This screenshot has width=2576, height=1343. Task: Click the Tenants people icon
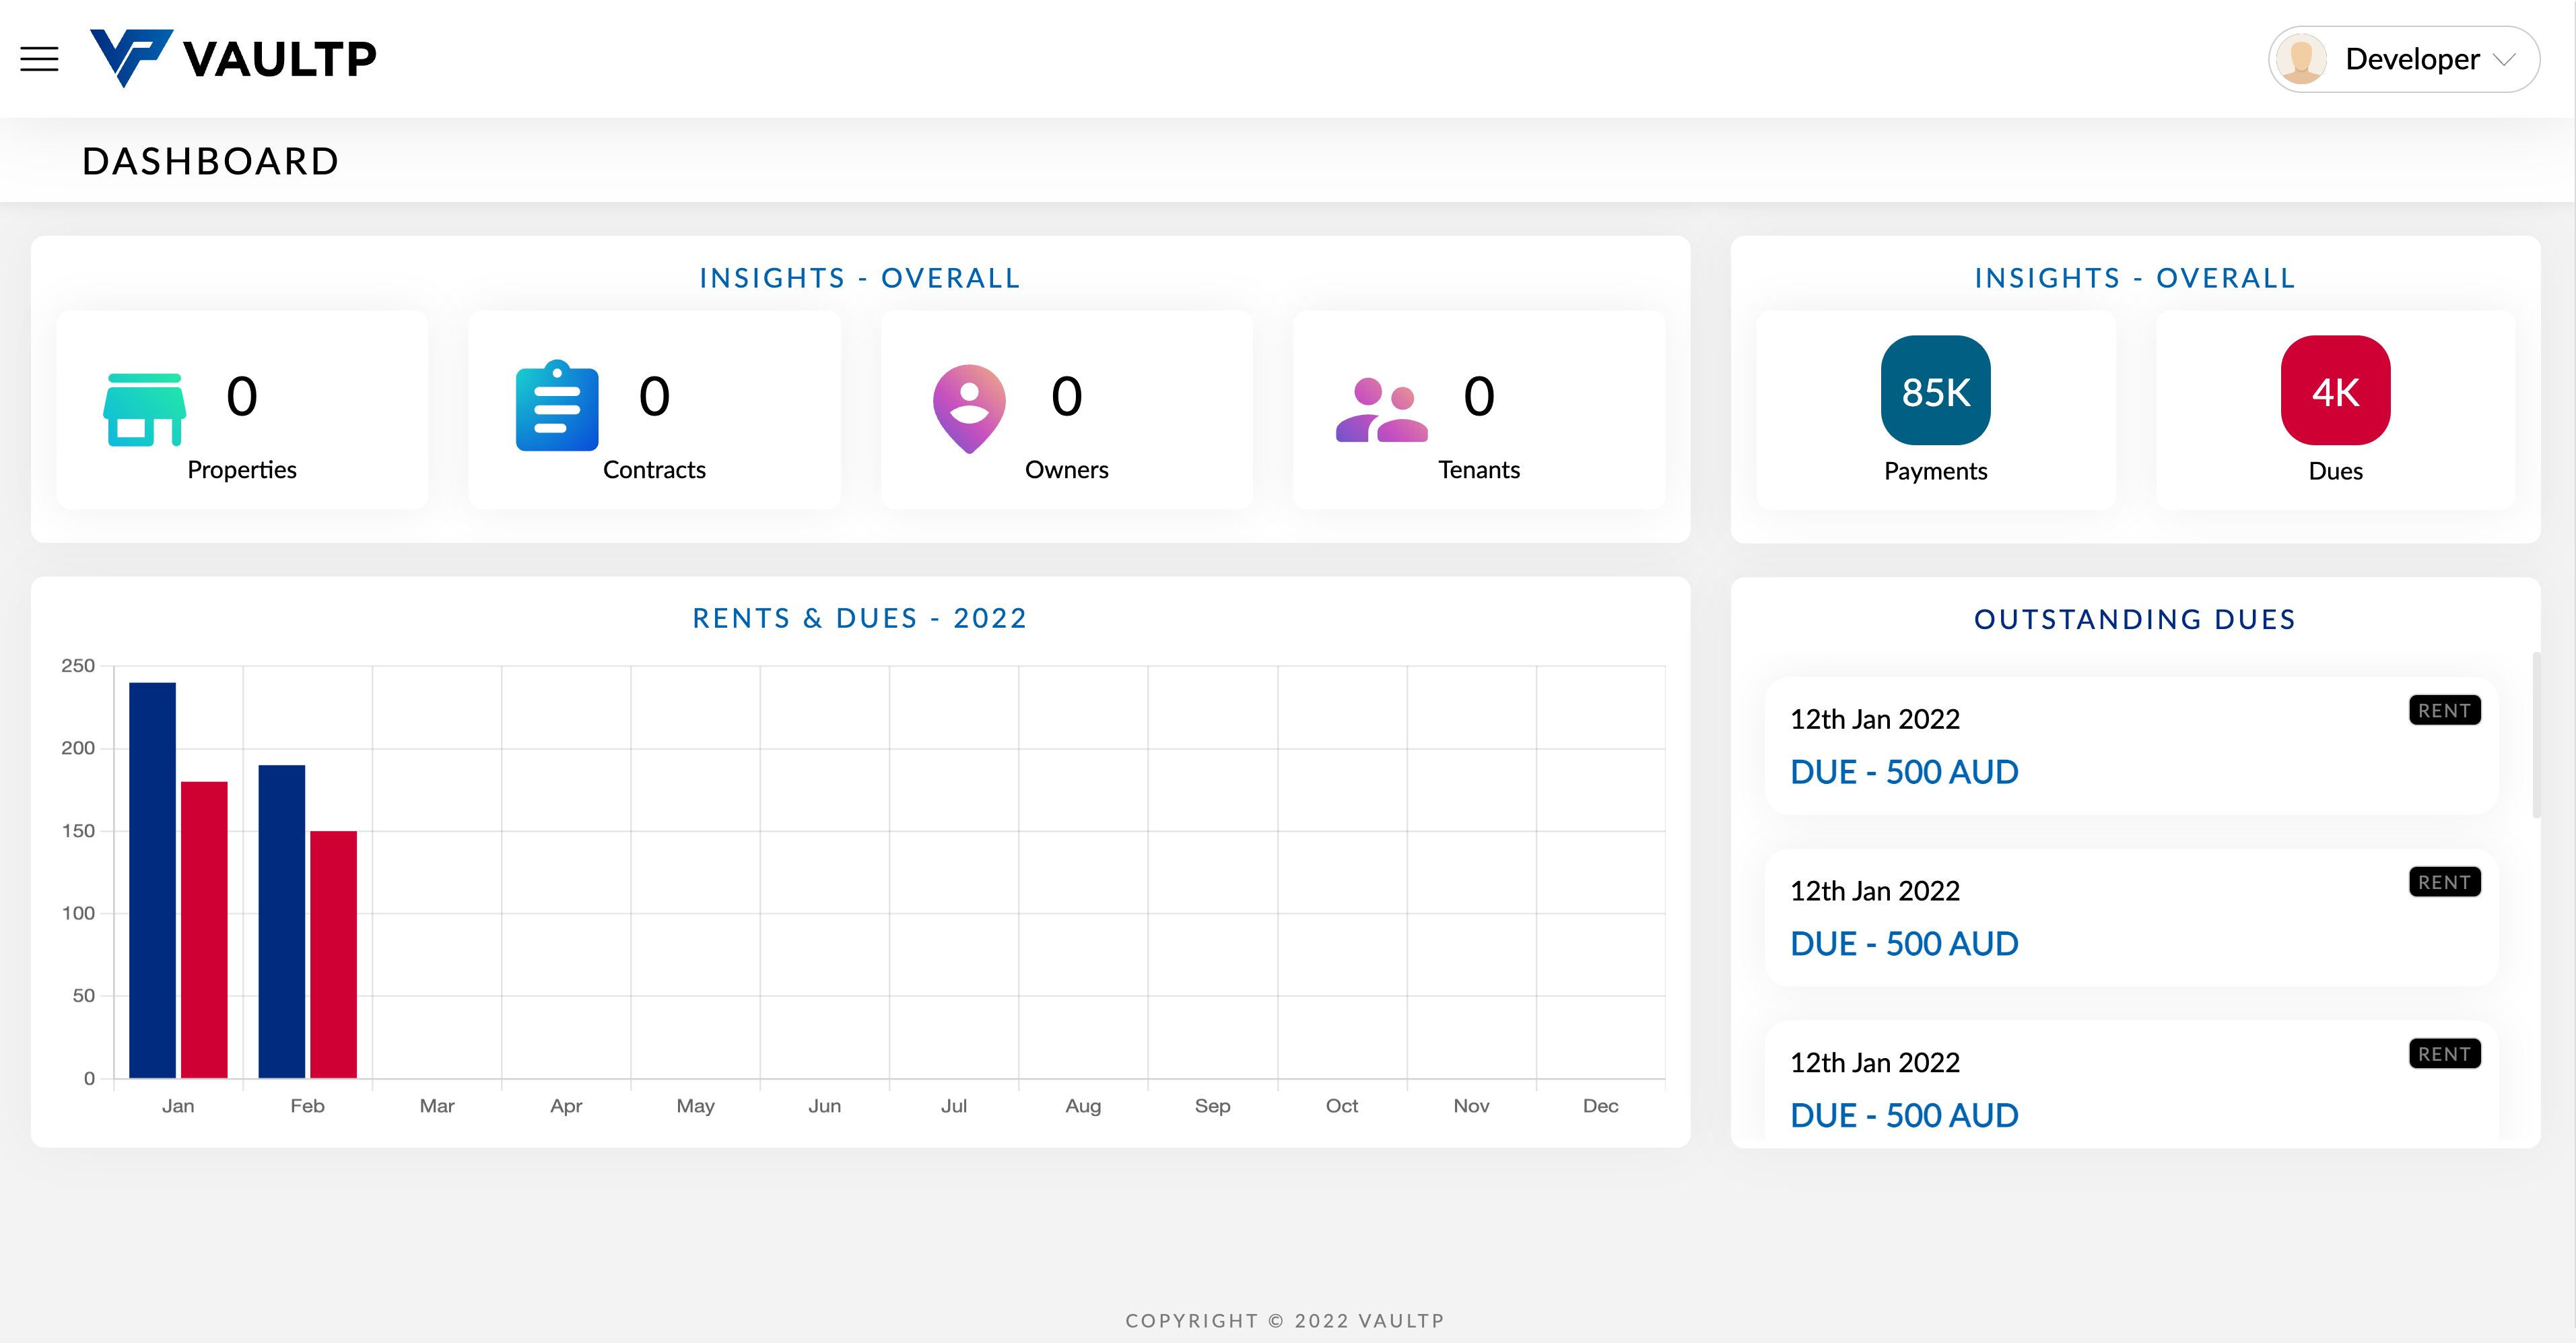tap(1382, 410)
